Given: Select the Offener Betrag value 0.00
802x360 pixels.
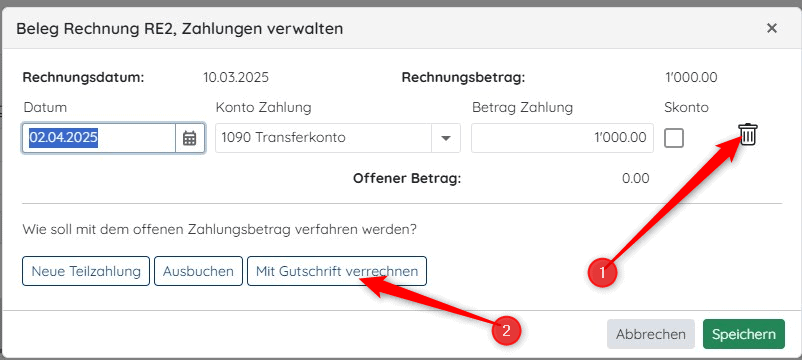Looking at the screenshot, I should [x=636, y=178].
